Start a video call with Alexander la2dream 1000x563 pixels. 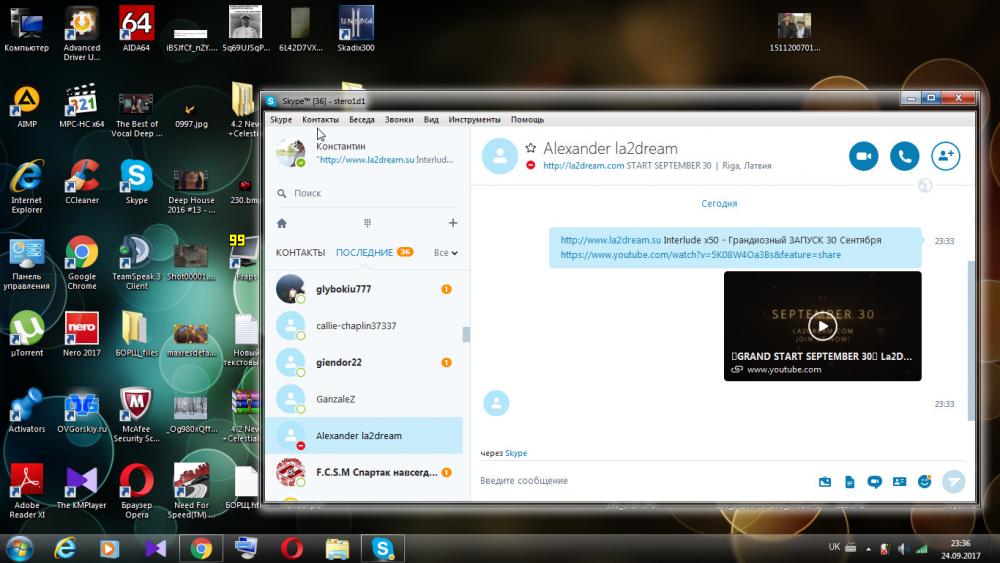point(863,156)
